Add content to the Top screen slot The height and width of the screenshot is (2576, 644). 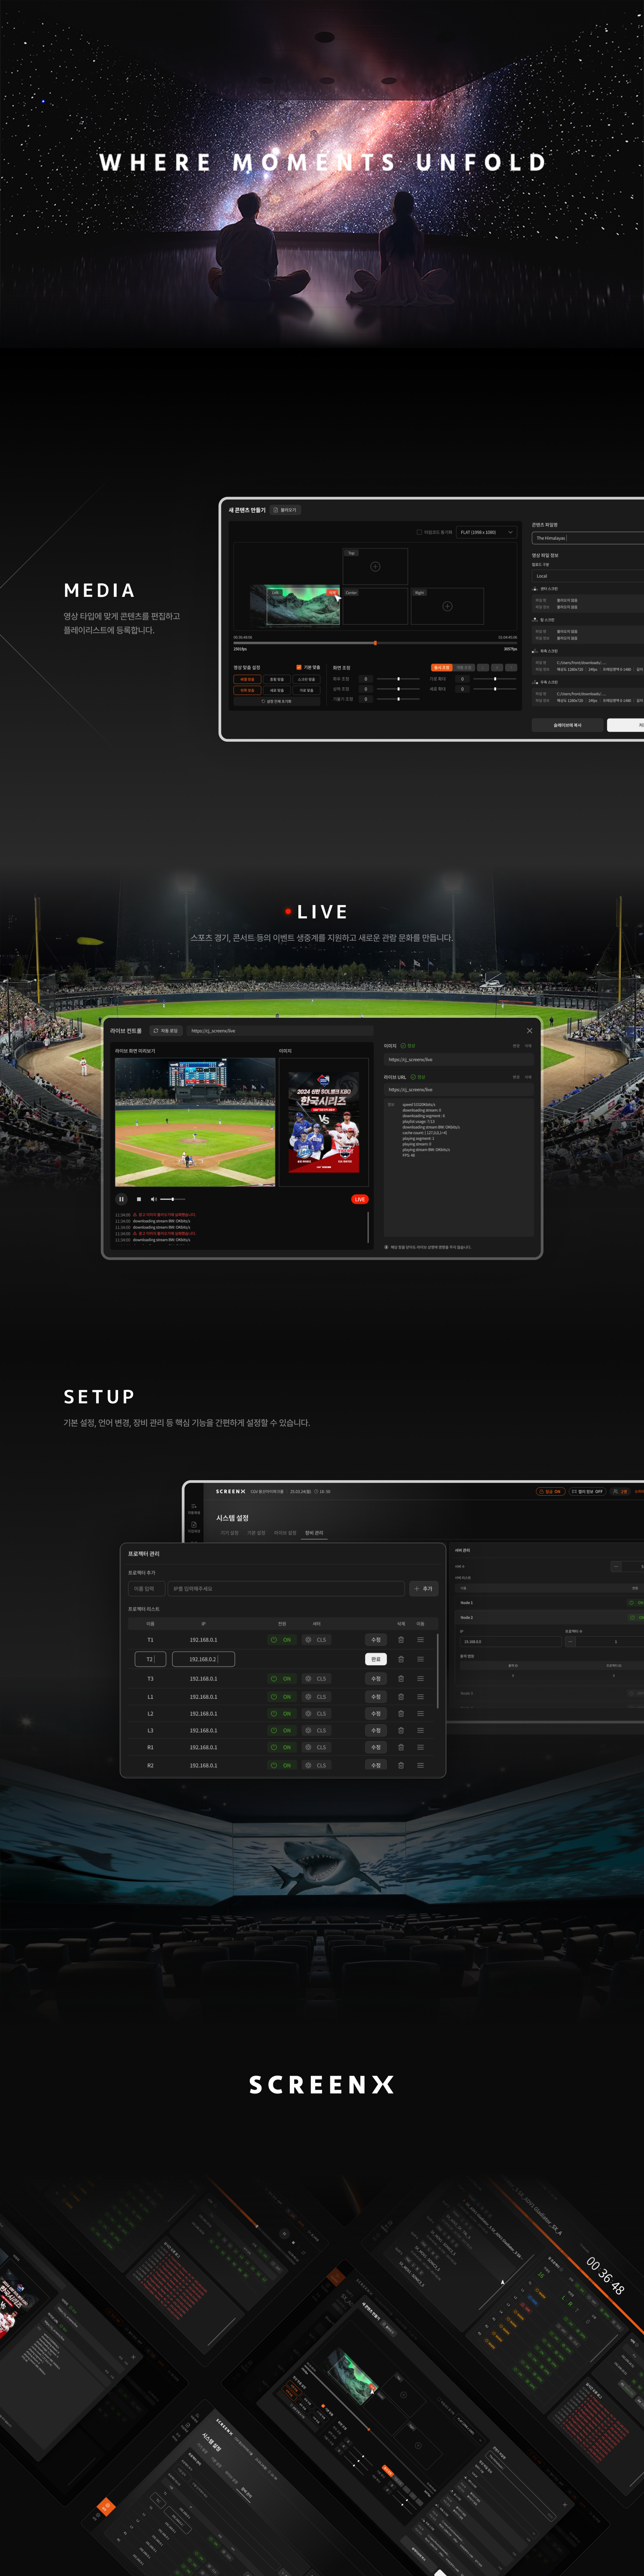pos(375,566)
